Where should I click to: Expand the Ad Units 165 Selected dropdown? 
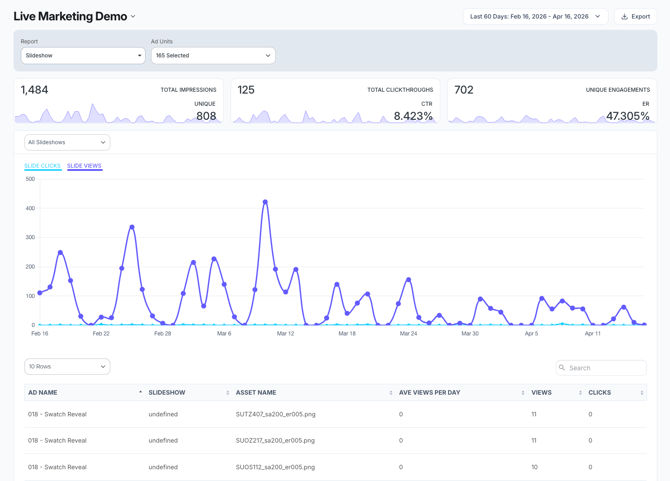click(x=213, y=56)
